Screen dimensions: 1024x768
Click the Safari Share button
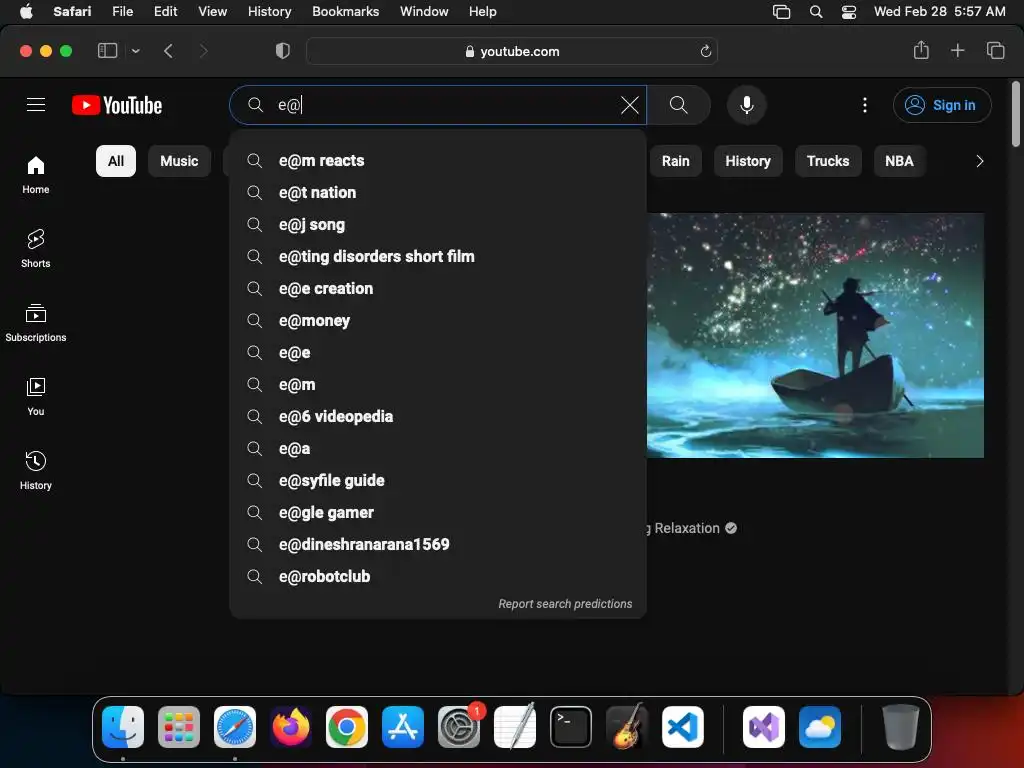pos(921,50)
